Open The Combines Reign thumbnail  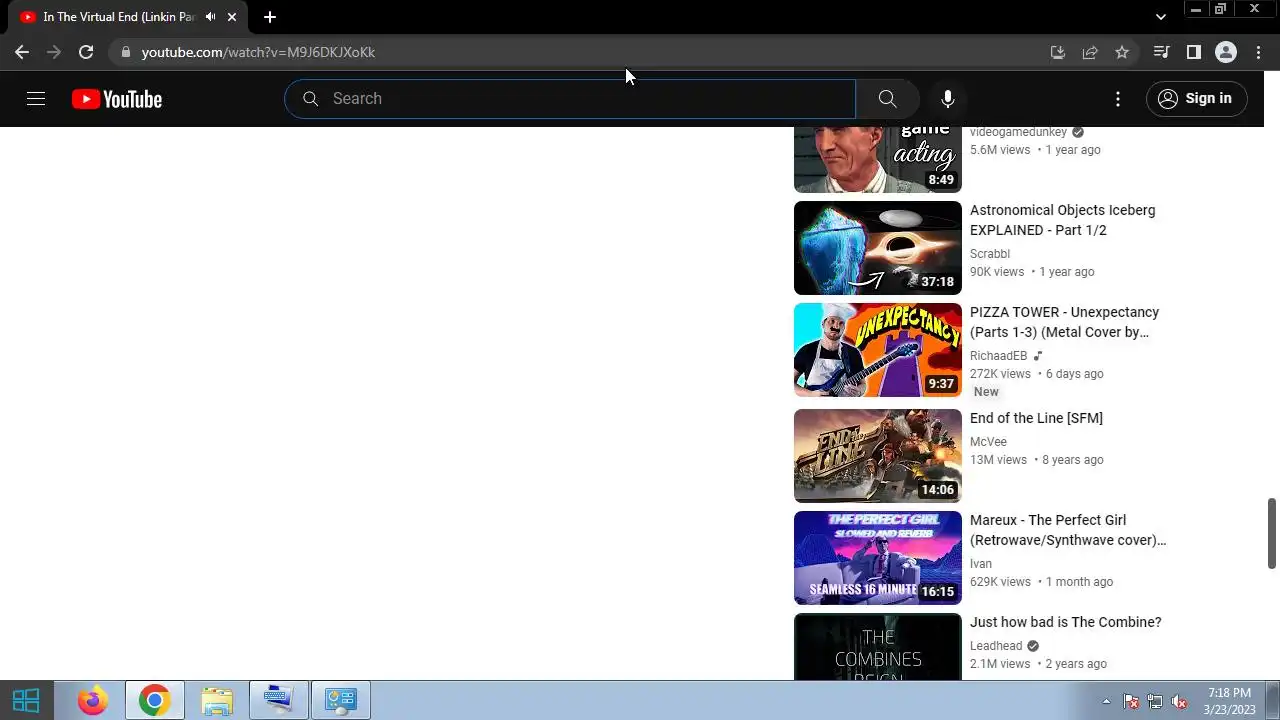coord(878,647)
